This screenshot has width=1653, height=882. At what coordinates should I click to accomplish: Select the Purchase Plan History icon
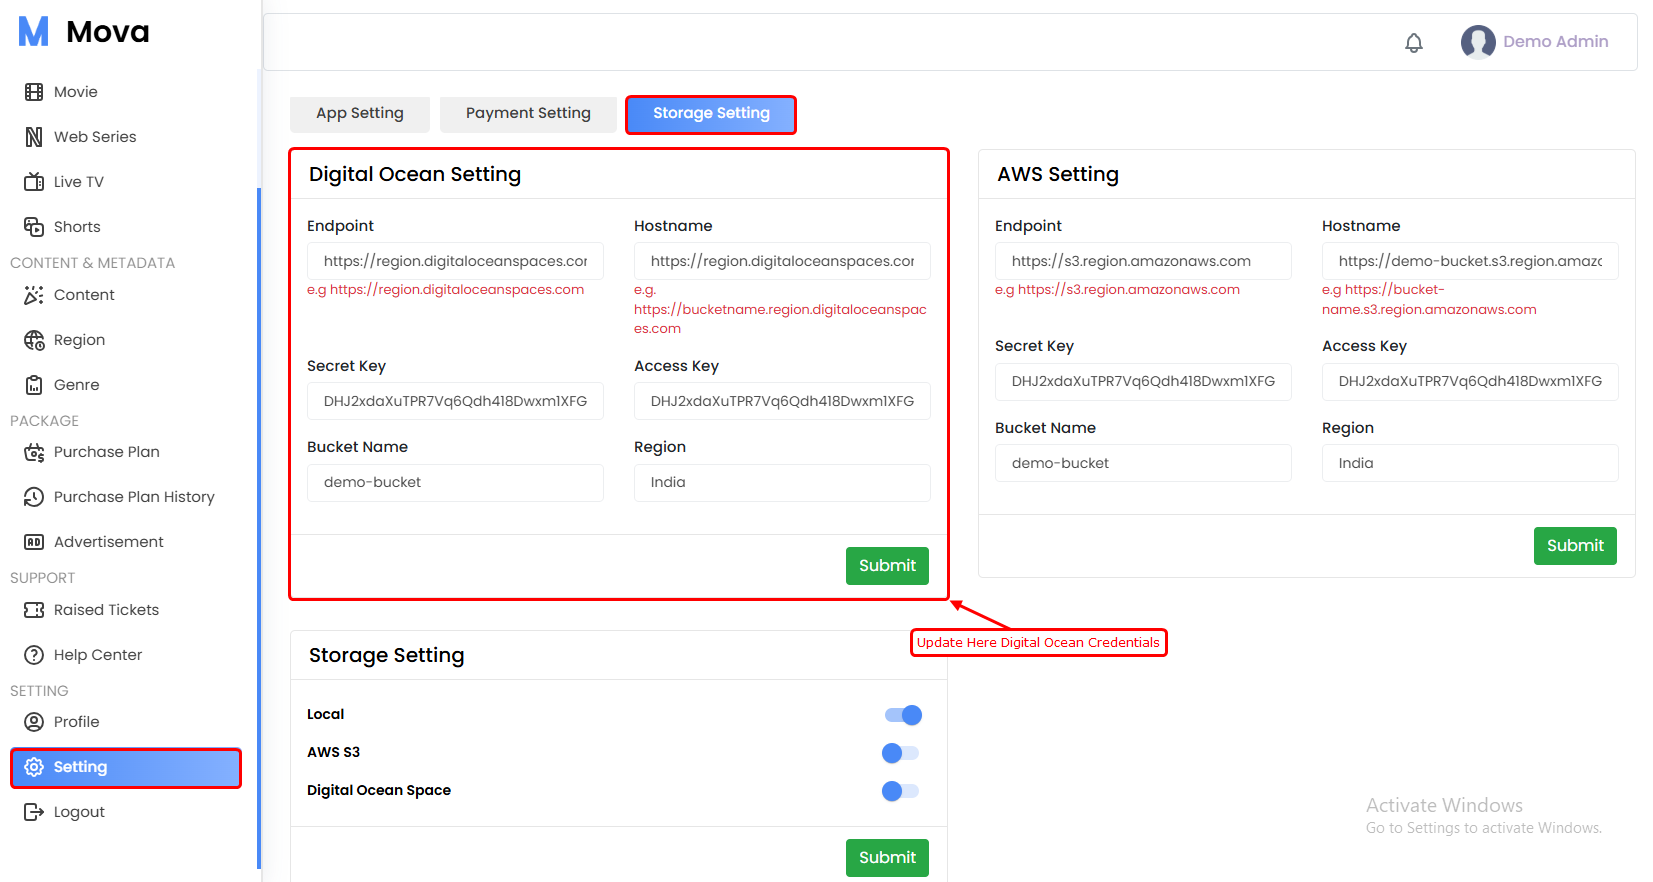[x=34, y=497]
